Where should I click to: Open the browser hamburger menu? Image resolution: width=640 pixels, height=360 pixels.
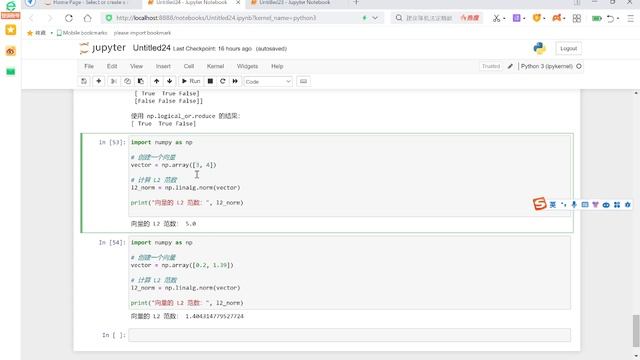[631, 18]
